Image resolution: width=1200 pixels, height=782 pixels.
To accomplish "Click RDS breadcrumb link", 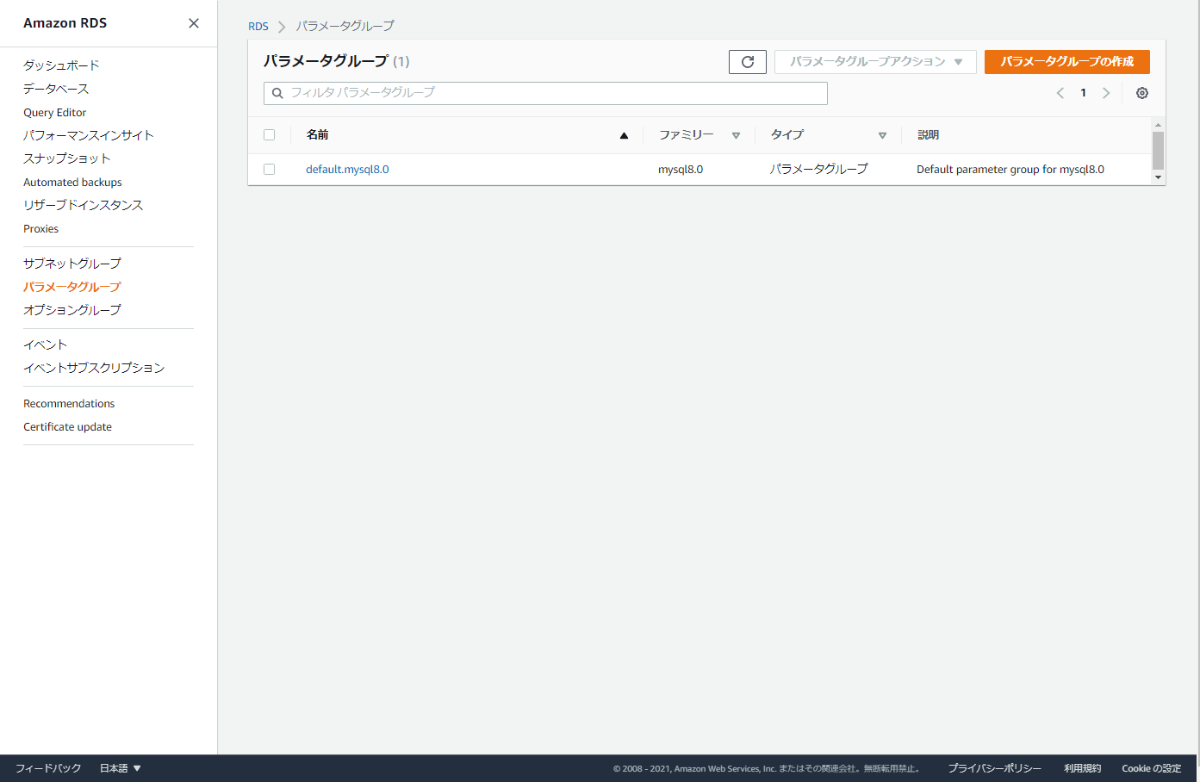I will coord(258,26).
